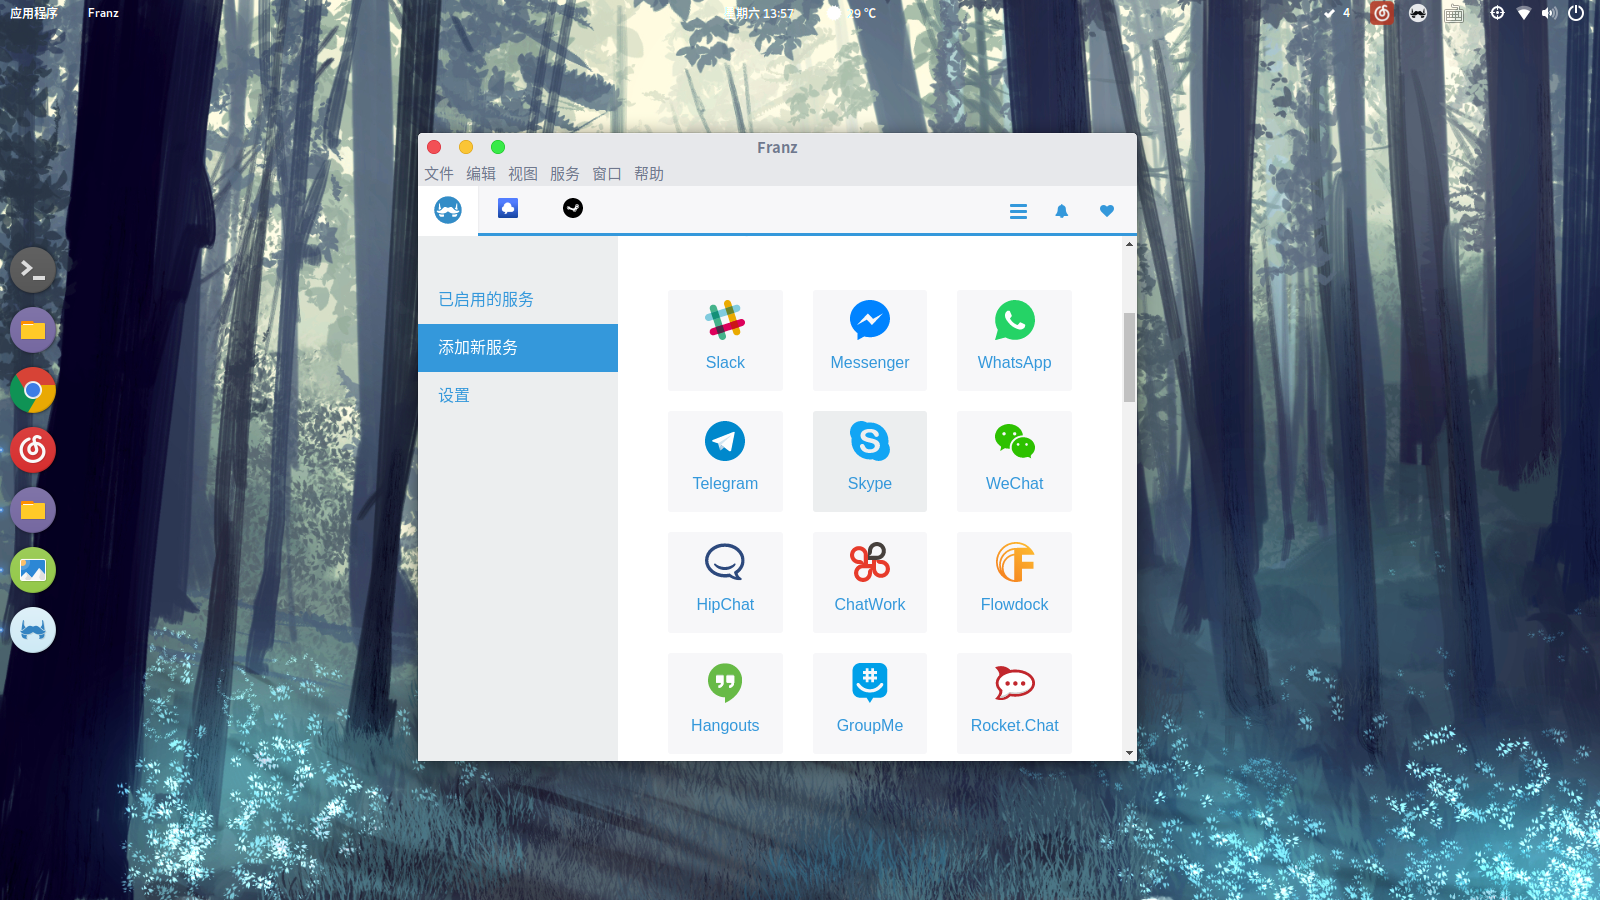The height and width of the screenshot is (900, 1600).
Task: Open the 文件 menu
Action: 438,174
